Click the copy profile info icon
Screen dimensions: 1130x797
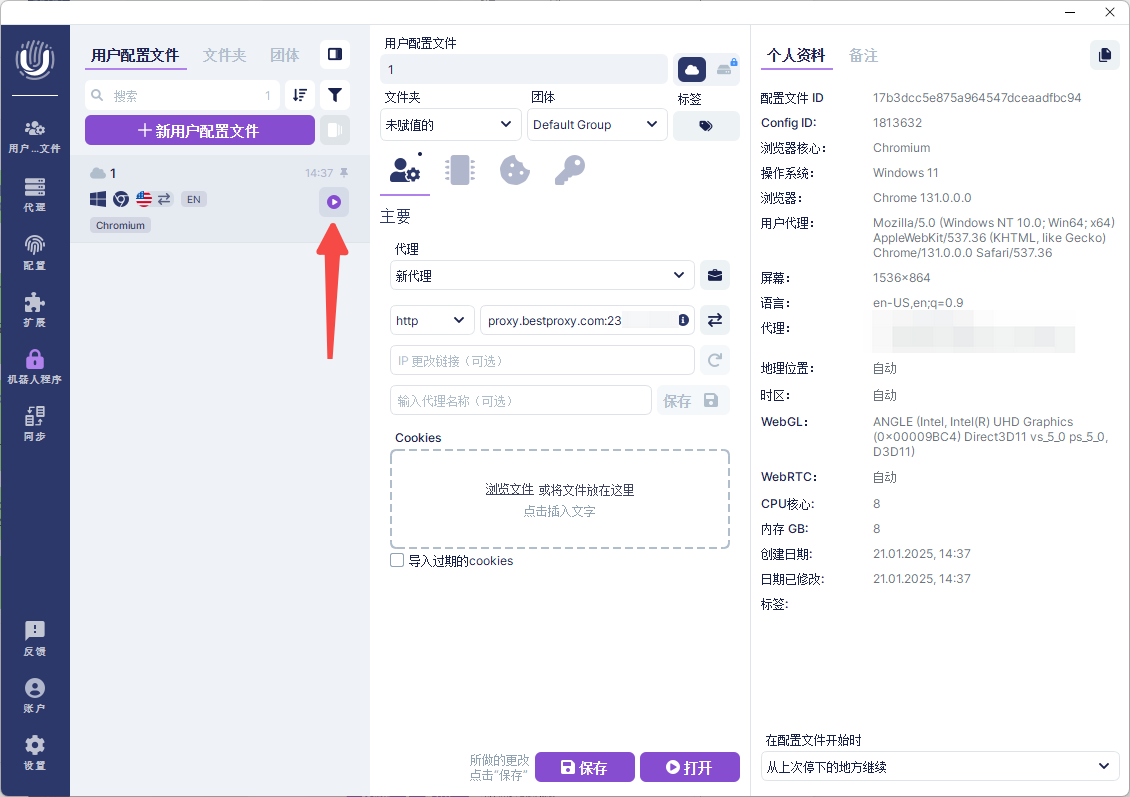coord(1104,55)
